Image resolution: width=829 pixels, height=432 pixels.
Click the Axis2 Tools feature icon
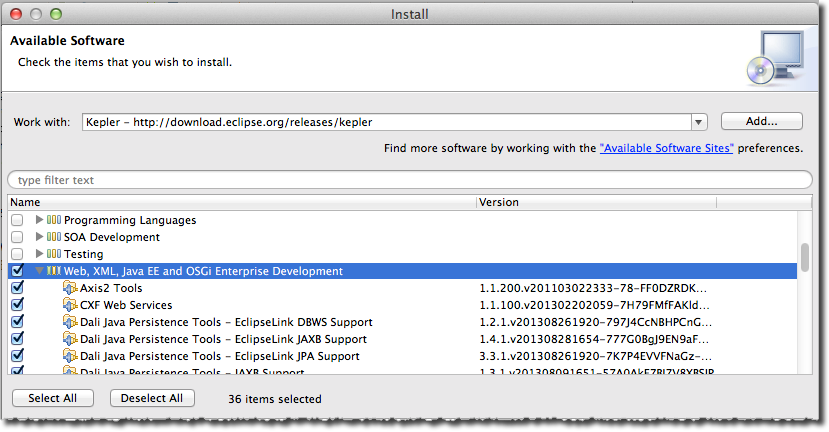pyautogui.click(x=69, y=288)
